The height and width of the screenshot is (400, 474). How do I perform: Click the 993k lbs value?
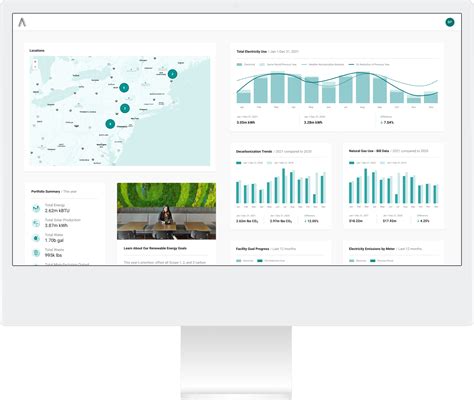(53, 255)
